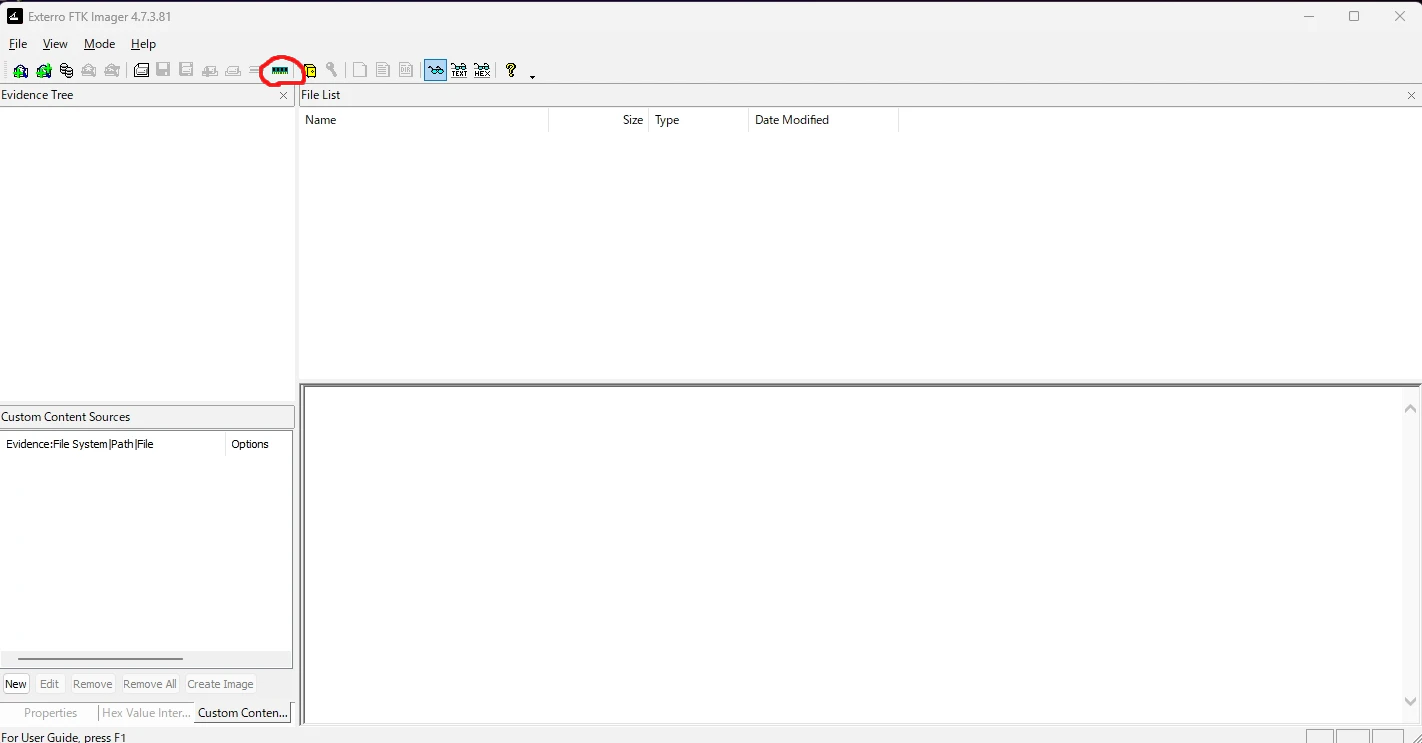The image size is (1422, 743).
Task: Open the Mode menu
Action: (99, 44)
